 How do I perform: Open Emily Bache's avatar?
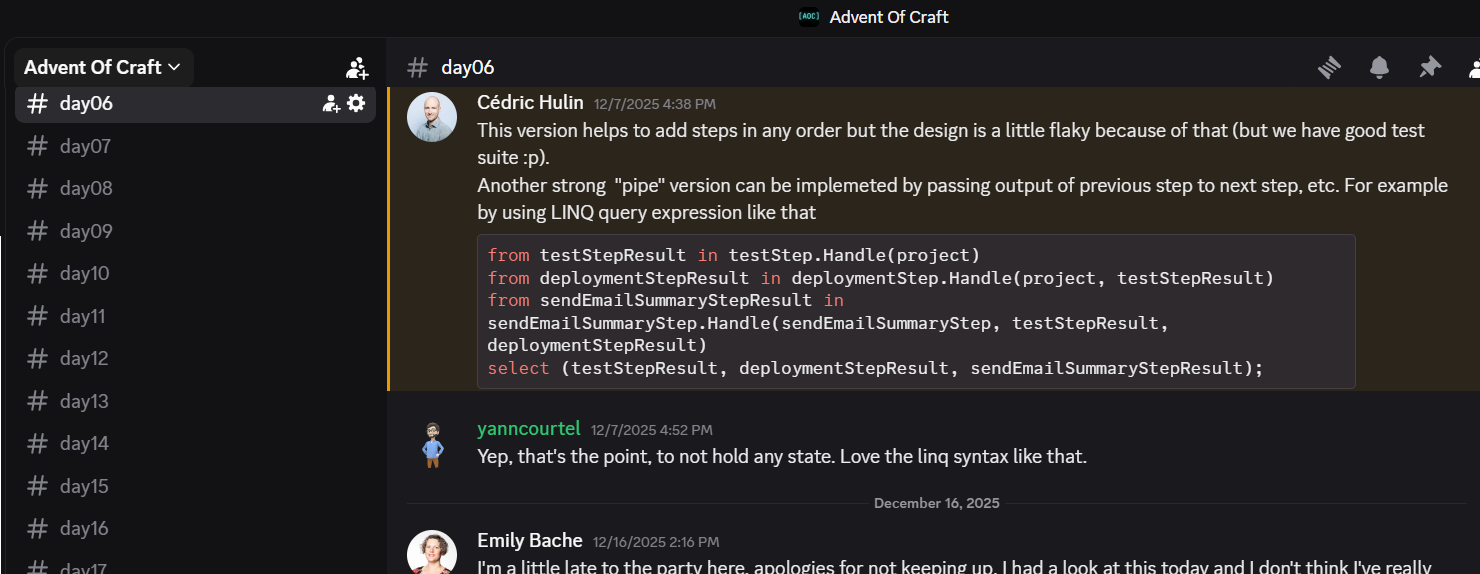(x=432, y=553)
